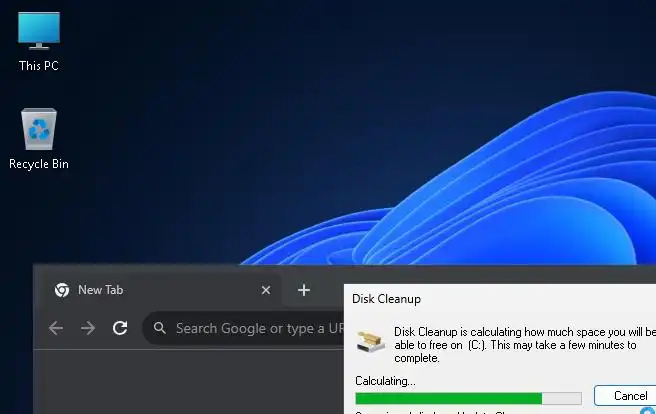Click the Disk Cleanup dialog title
This screenshot has height=414, width=656.
coord(387,299)
